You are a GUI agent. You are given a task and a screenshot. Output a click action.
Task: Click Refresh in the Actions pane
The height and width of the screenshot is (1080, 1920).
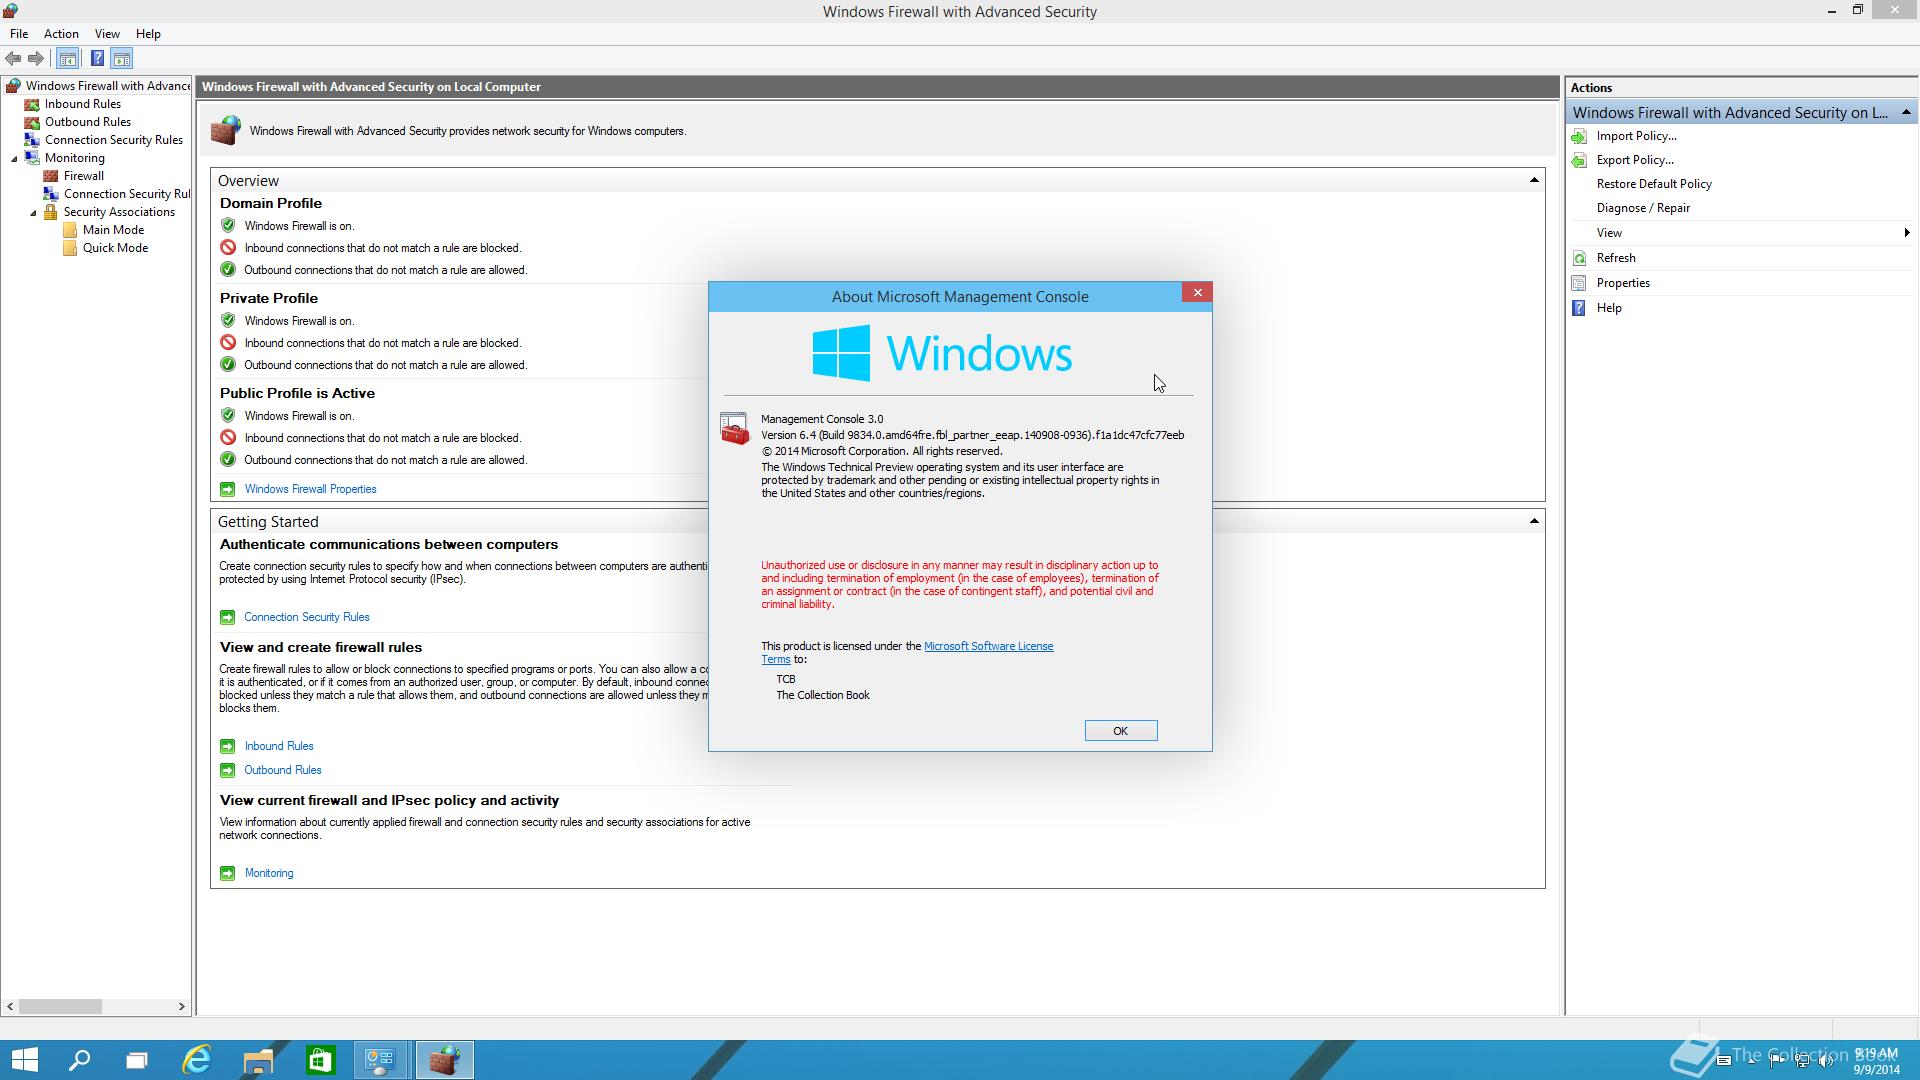(1616, 258)
